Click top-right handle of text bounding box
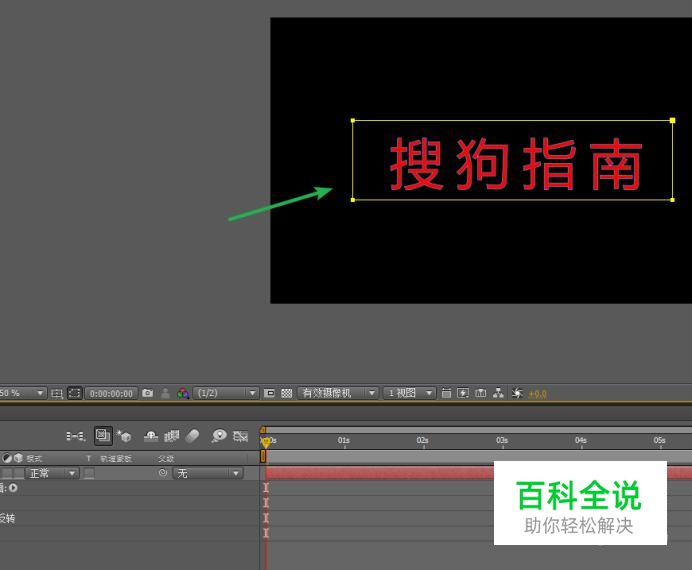This screenshot has height=570, width=692. tap(672, 120)
